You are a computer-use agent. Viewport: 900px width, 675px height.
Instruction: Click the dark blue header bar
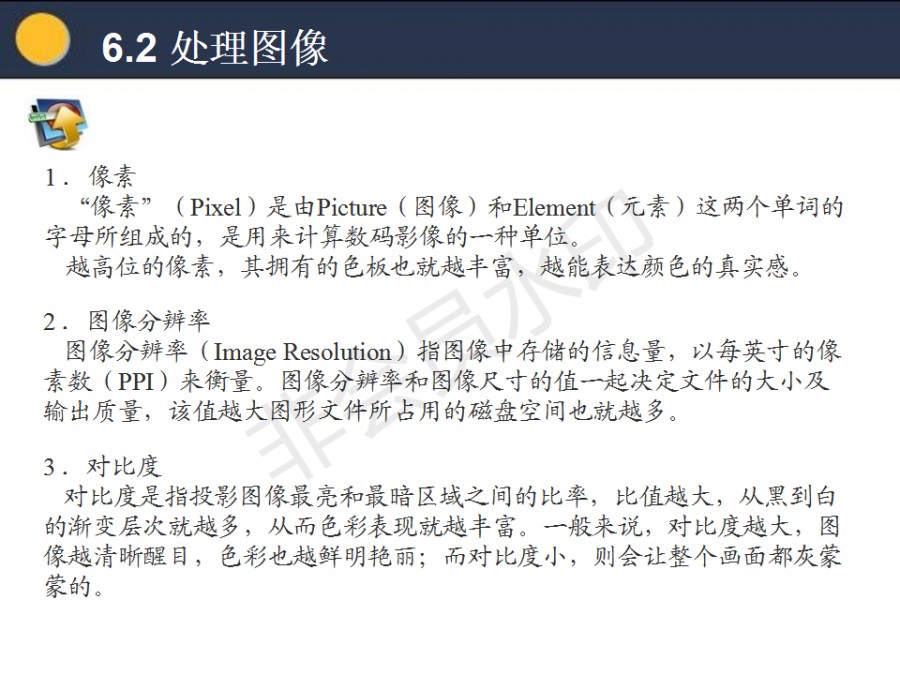[450, 39]
